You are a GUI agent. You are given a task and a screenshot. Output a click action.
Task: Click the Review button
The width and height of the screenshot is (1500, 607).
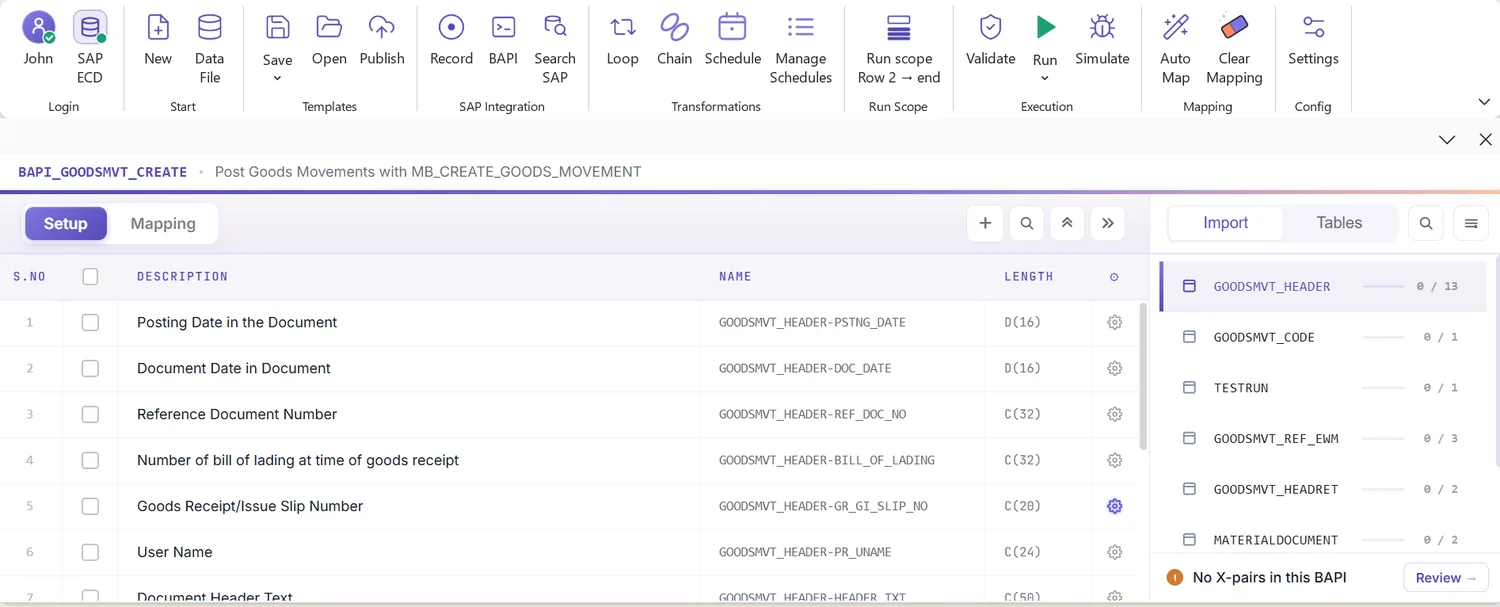1445,578
